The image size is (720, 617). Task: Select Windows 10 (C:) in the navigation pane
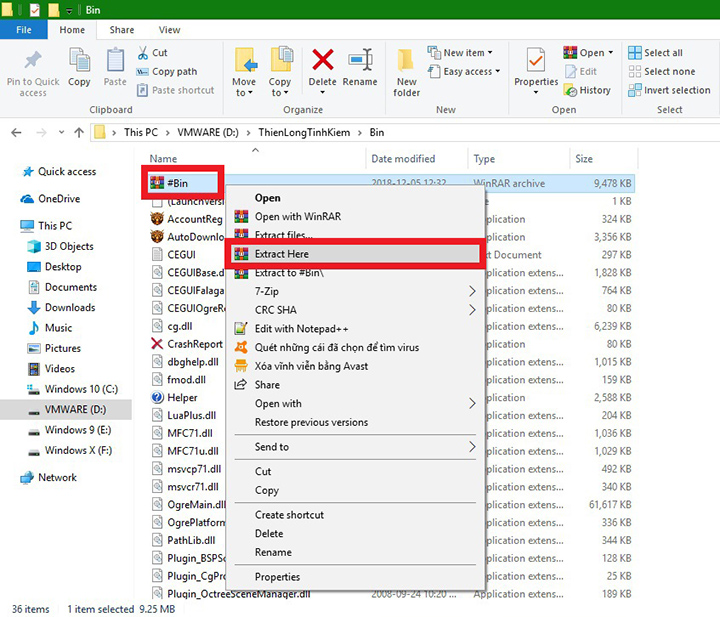[x=81, y=389]
